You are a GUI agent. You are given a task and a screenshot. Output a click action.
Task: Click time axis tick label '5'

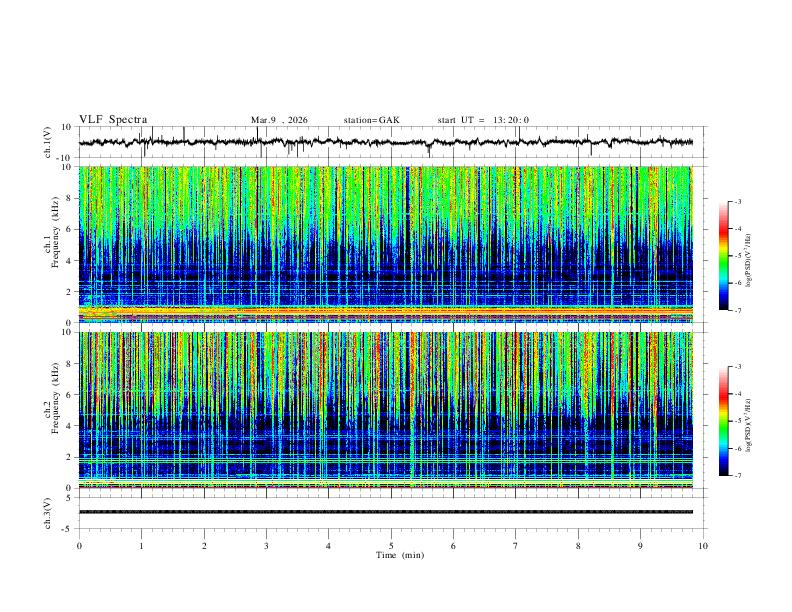(x=391, y=546)
